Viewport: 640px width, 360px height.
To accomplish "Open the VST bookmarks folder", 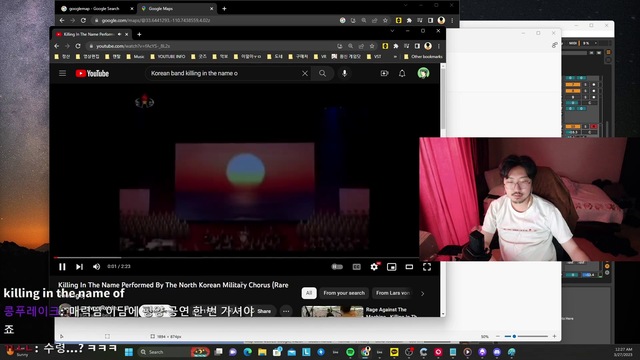I will (374, 57).
